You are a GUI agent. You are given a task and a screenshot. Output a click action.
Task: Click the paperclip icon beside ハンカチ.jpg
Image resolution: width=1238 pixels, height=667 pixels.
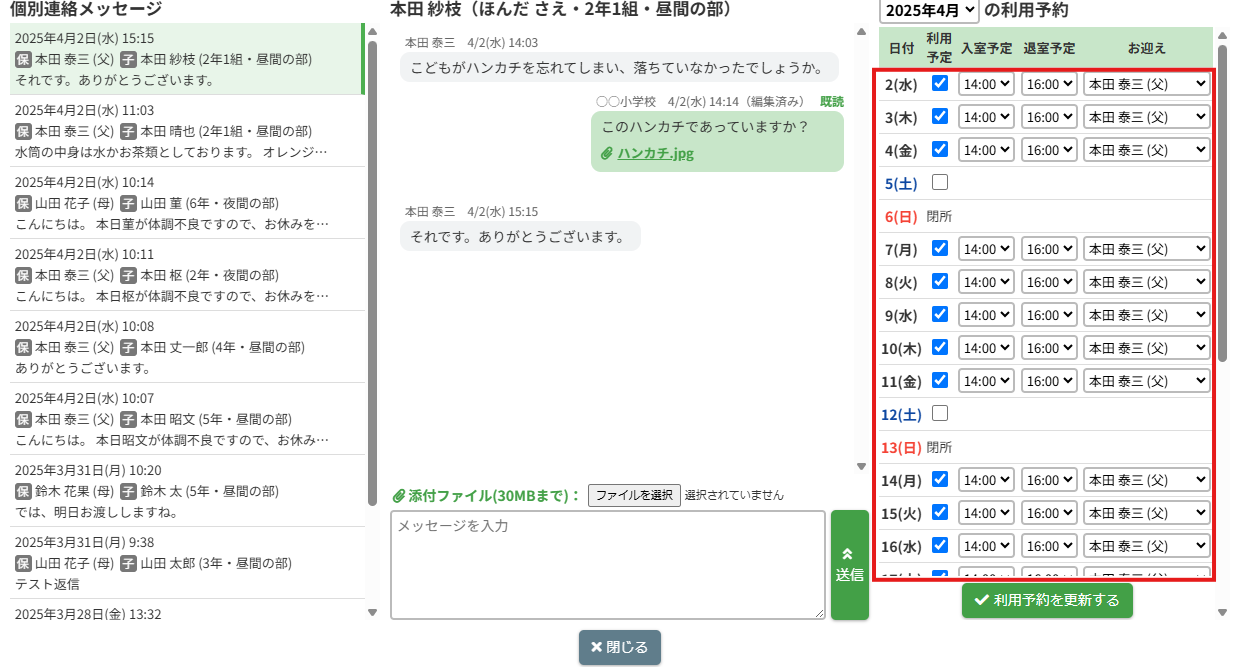tap(607, 154)
